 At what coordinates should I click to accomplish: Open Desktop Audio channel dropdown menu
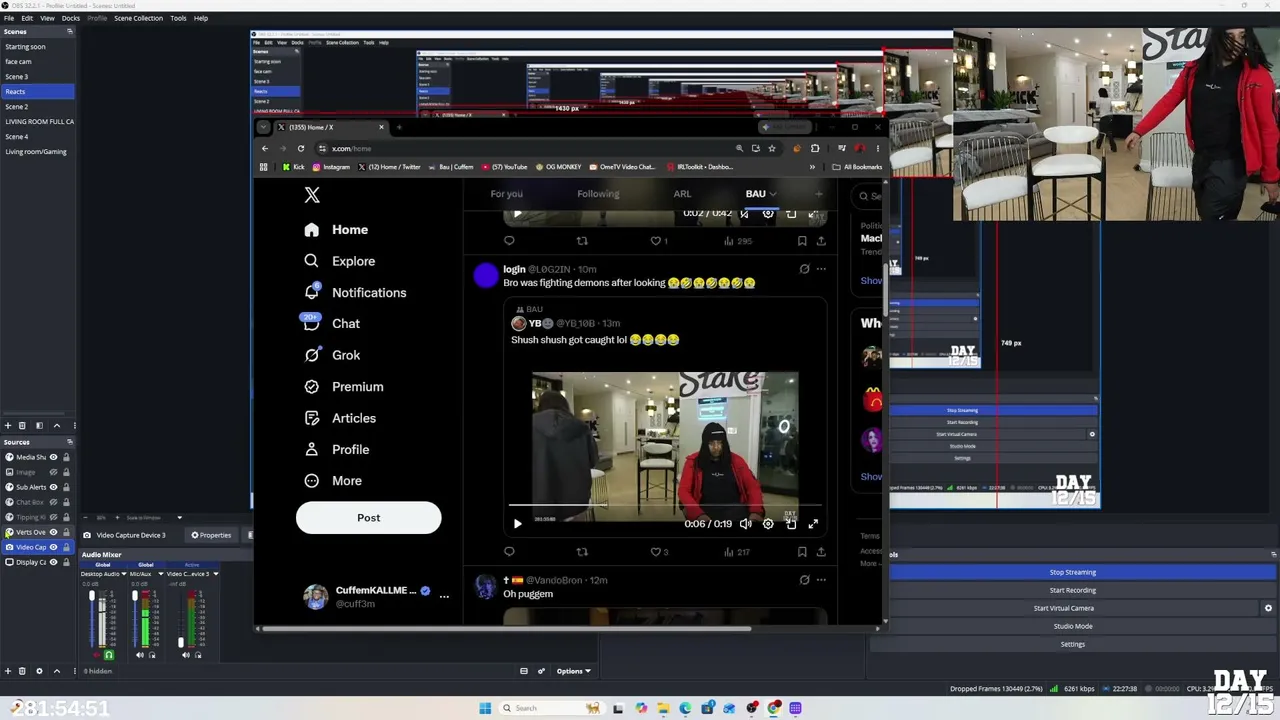[125, 574]
